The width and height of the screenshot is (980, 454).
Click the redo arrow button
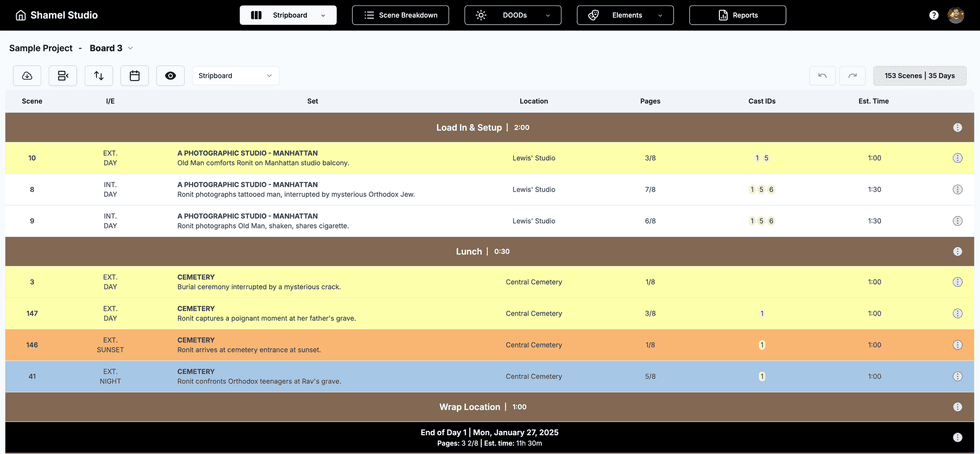[853, 76]
